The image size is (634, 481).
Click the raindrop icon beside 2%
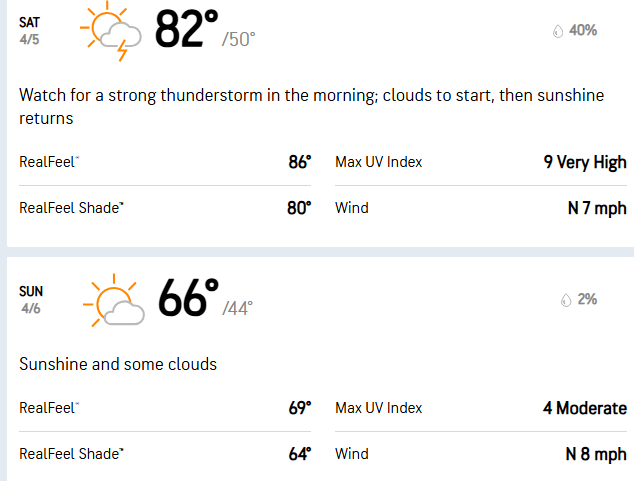pyautogui.click(x=566, y=299)
